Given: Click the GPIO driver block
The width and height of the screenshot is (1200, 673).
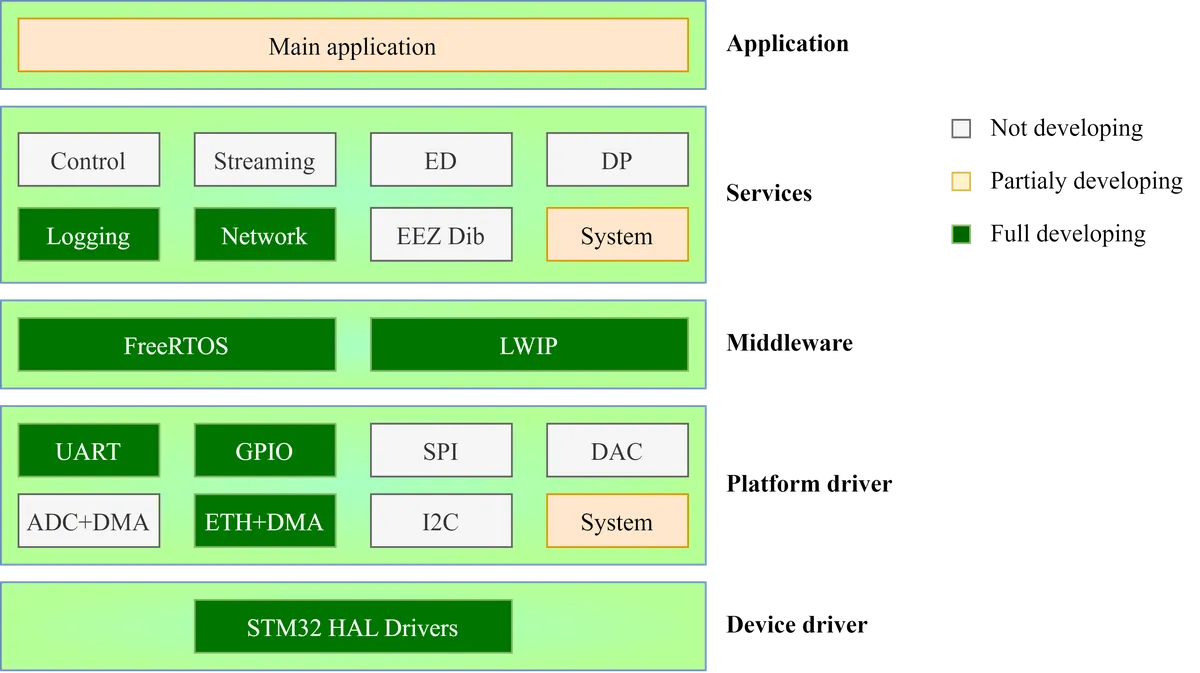Looking at the screenshot, I should (x=265, y=450).
